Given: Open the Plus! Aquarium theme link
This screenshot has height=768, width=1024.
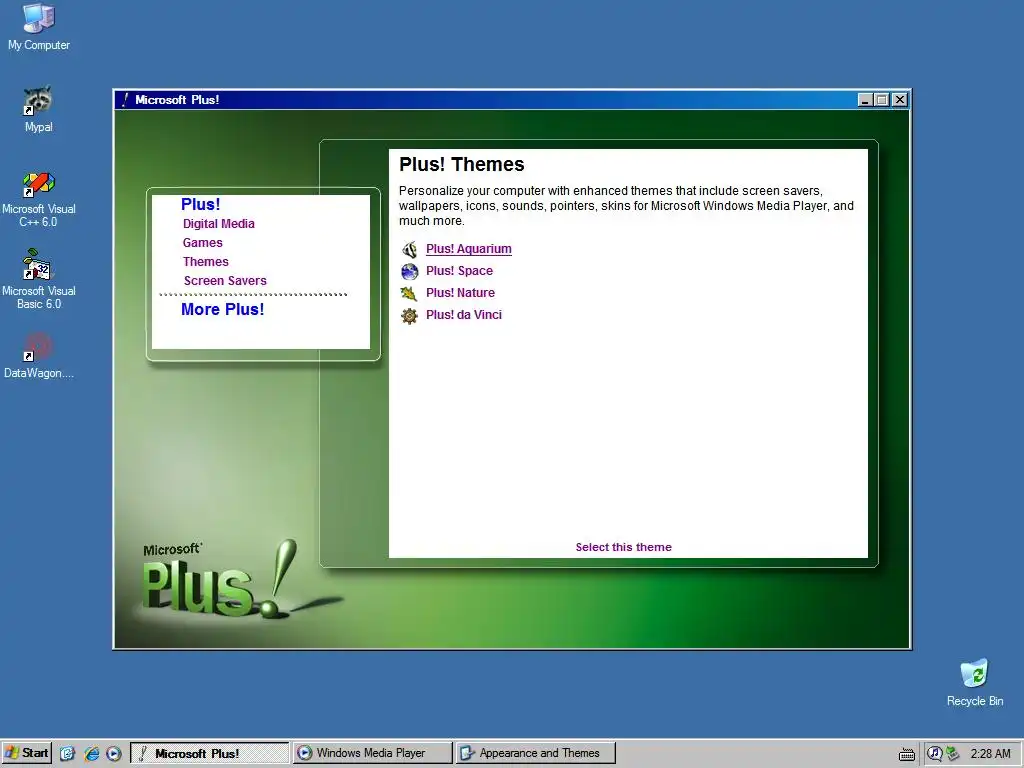Looking at the screenshot, I should 468,249.
